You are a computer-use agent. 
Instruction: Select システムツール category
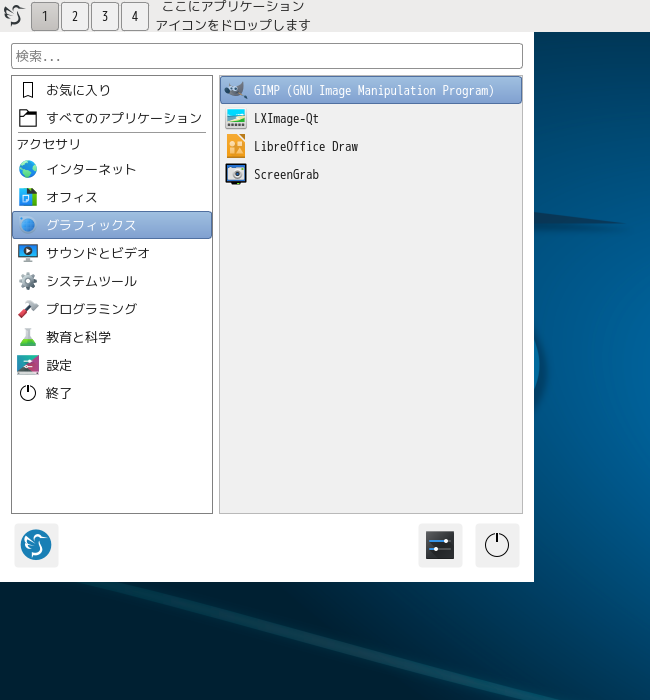coord(112,281)
